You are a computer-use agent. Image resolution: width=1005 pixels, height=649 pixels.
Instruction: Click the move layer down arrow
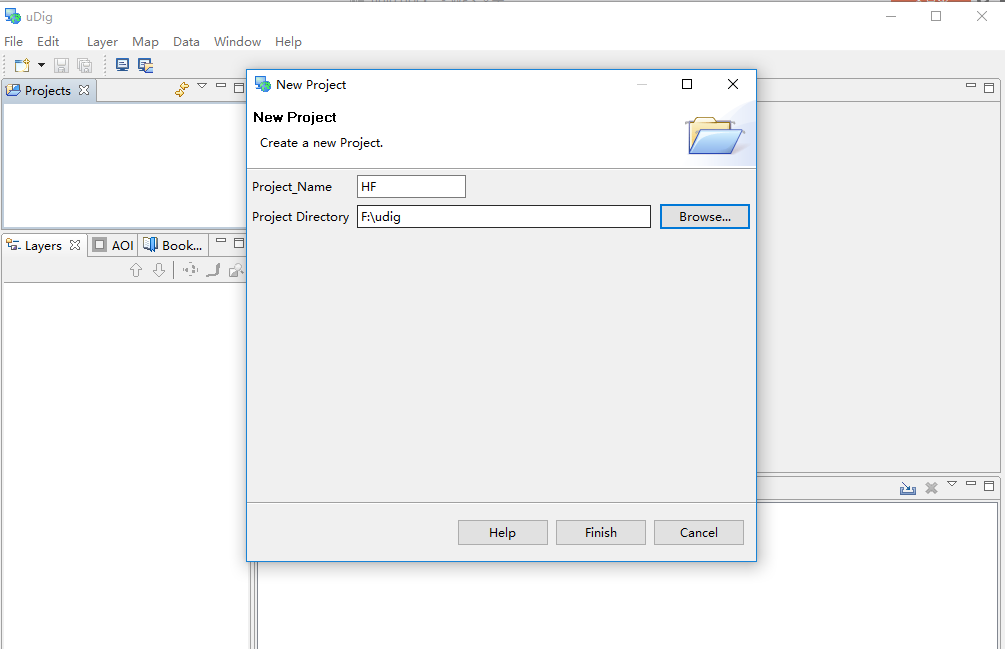point(159,270)
